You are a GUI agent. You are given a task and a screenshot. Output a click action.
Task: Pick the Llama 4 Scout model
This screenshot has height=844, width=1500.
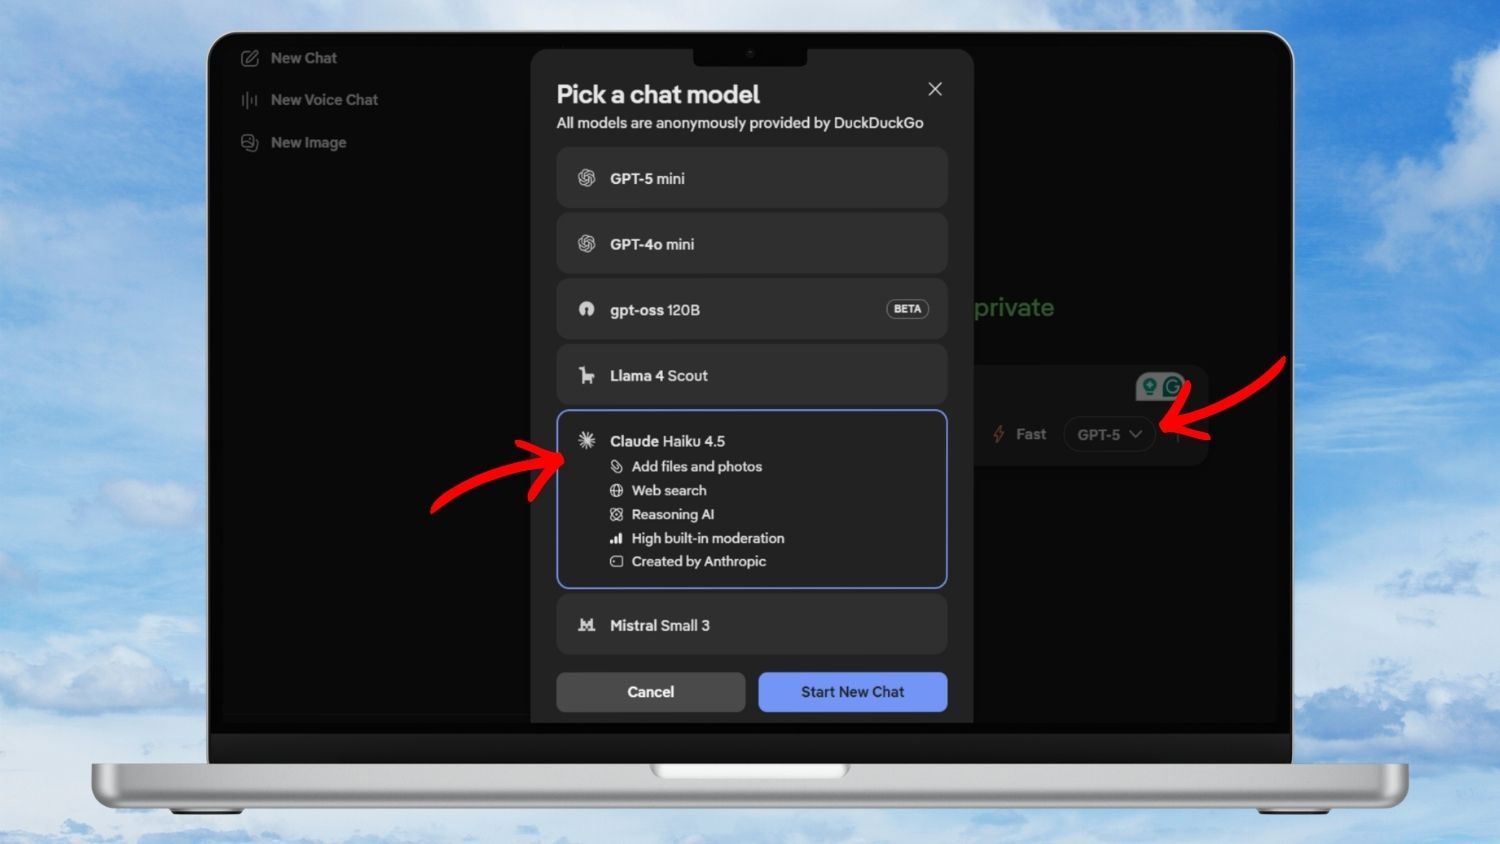752,375
